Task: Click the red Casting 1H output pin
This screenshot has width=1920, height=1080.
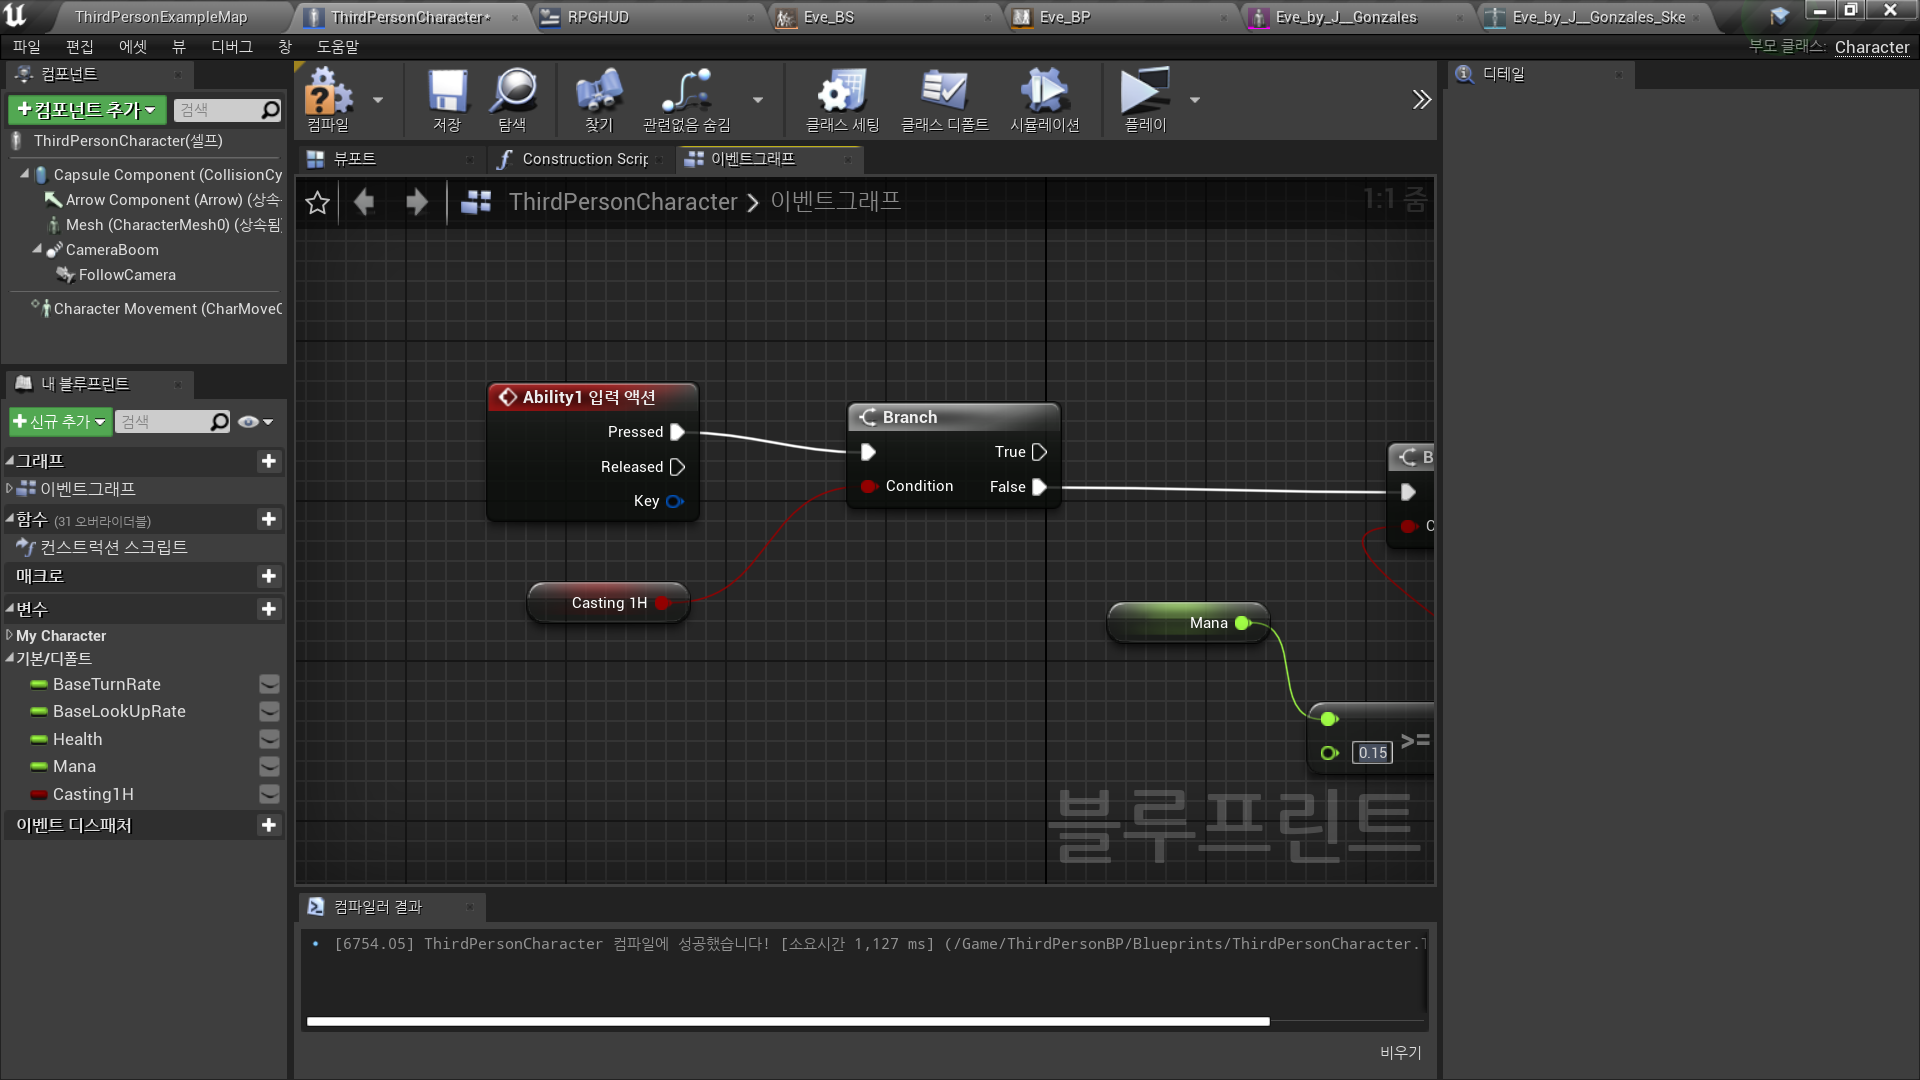Action: click(x=662, y=603)
